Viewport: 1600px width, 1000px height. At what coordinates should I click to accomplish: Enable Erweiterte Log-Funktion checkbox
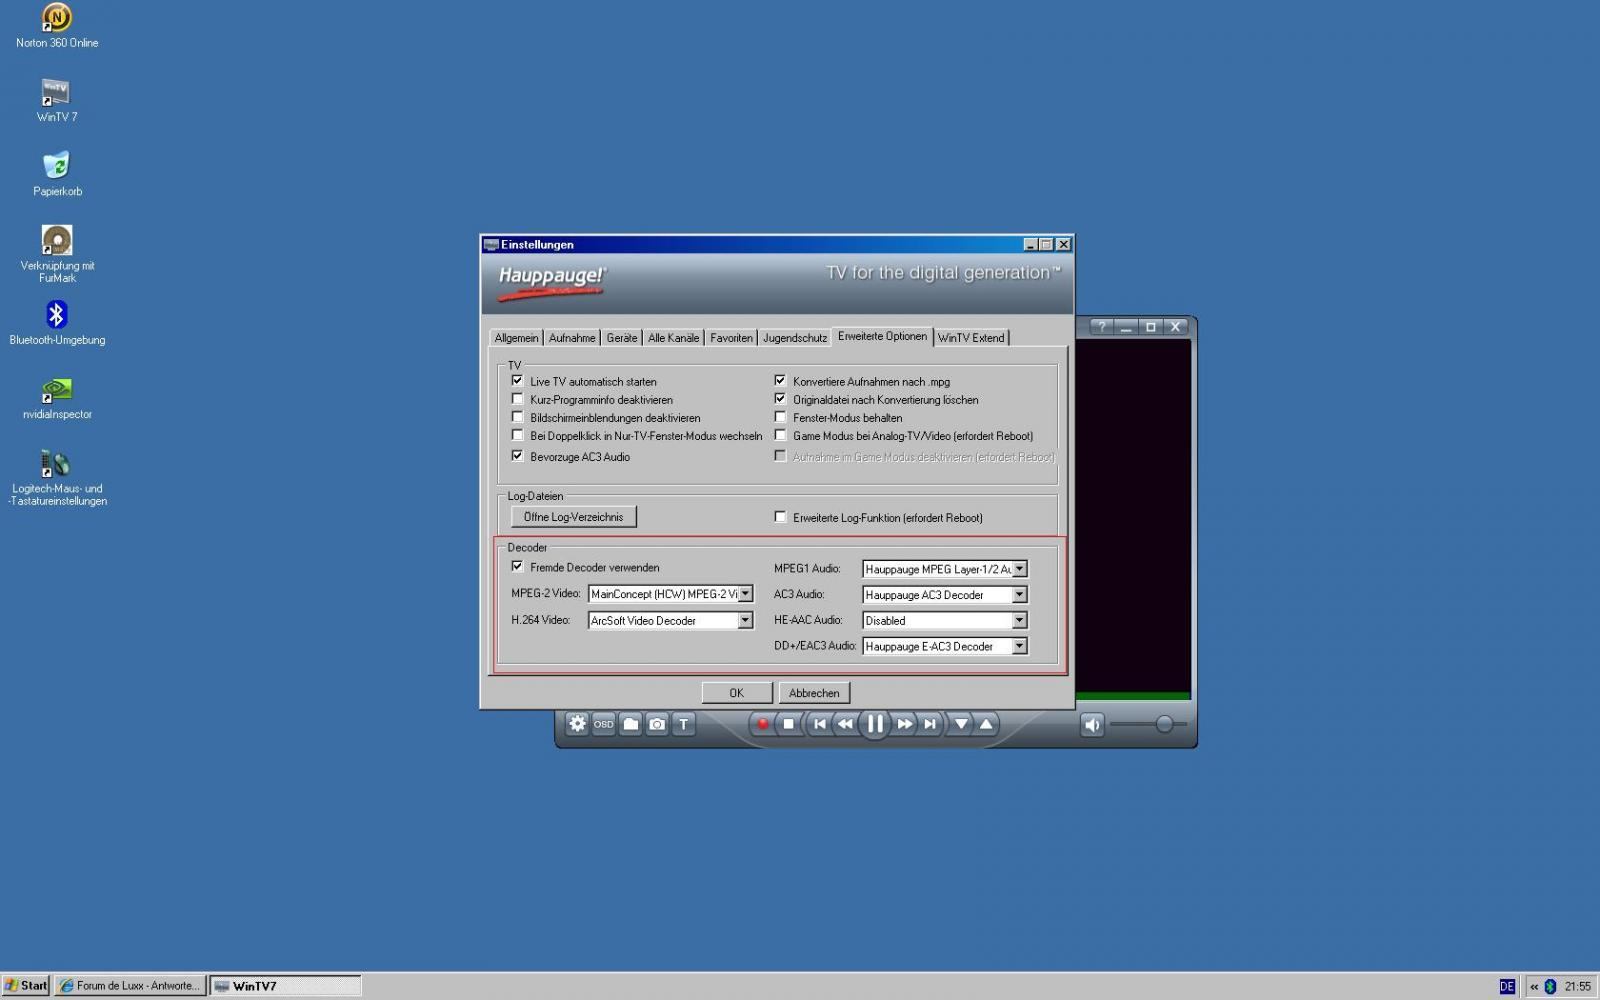click(780, 517)
